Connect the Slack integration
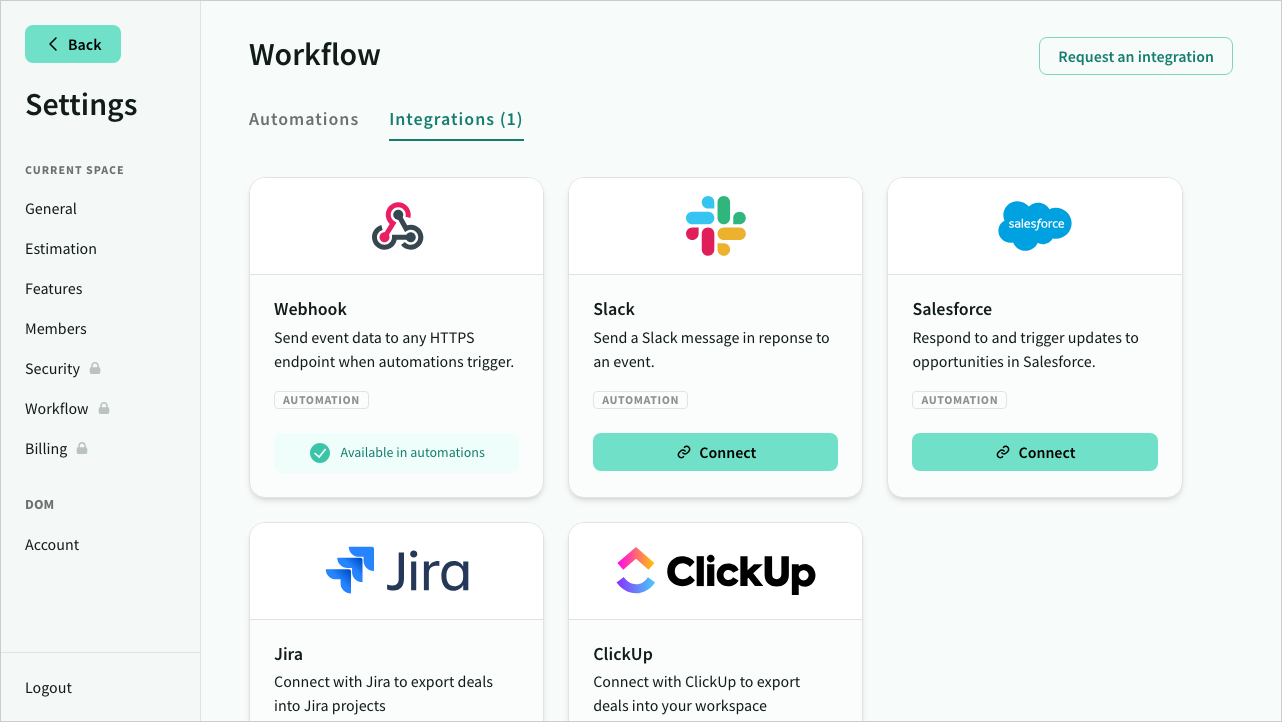Image resolution: width=1282 pixels, height=722 pixels. pos(715,452)
